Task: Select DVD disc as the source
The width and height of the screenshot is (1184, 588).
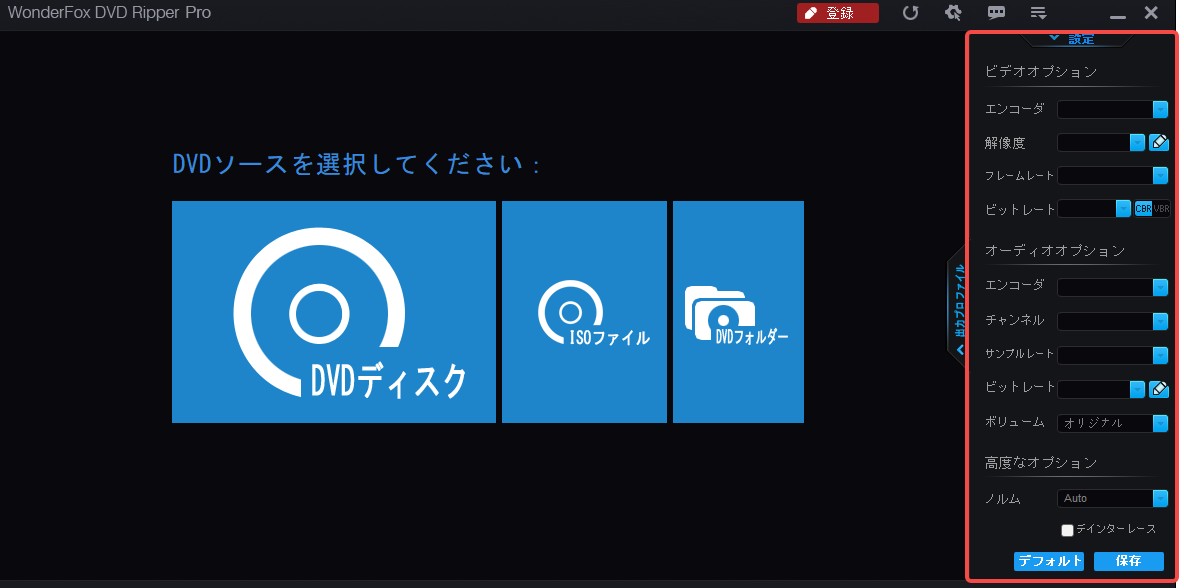Action: coord(333,311)
